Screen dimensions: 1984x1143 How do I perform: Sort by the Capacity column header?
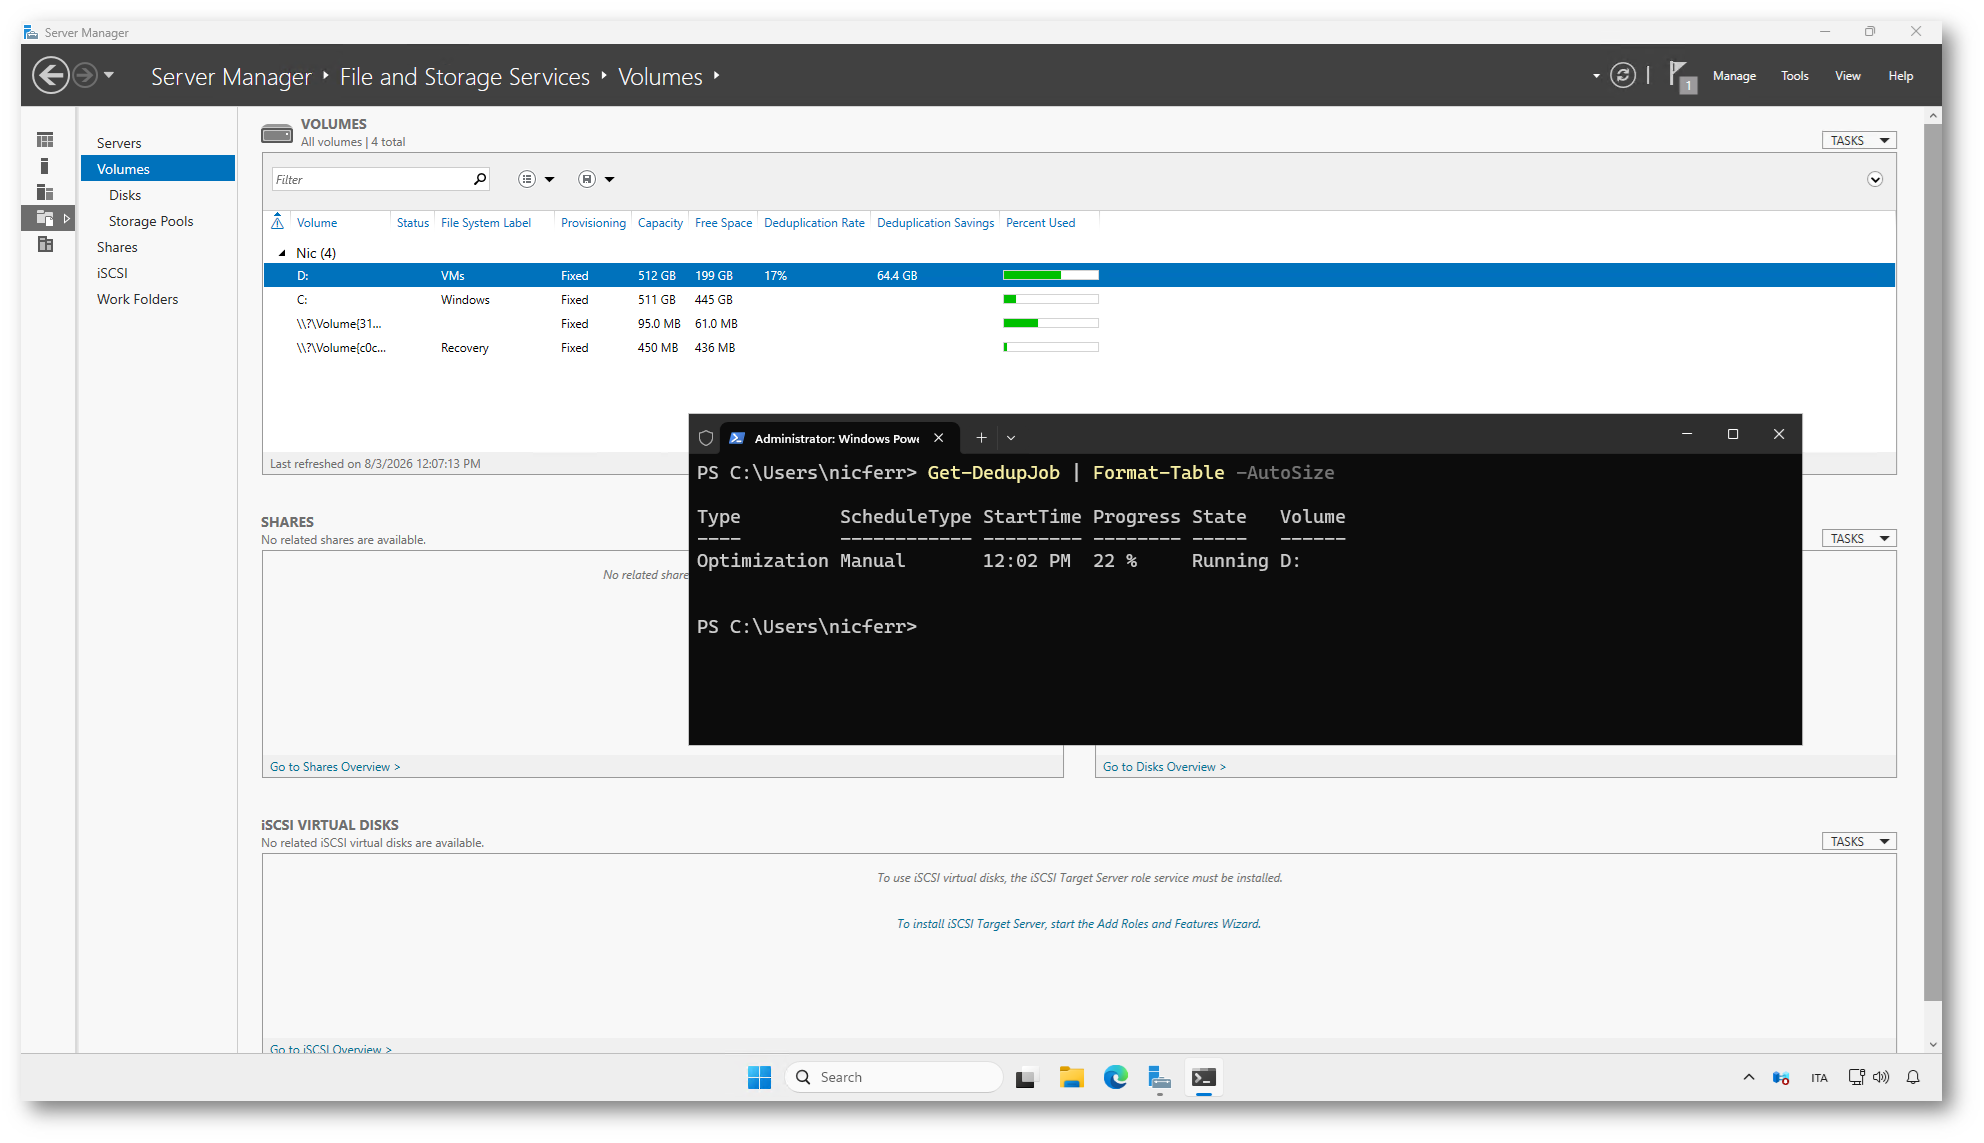click(x=660, y=223)
